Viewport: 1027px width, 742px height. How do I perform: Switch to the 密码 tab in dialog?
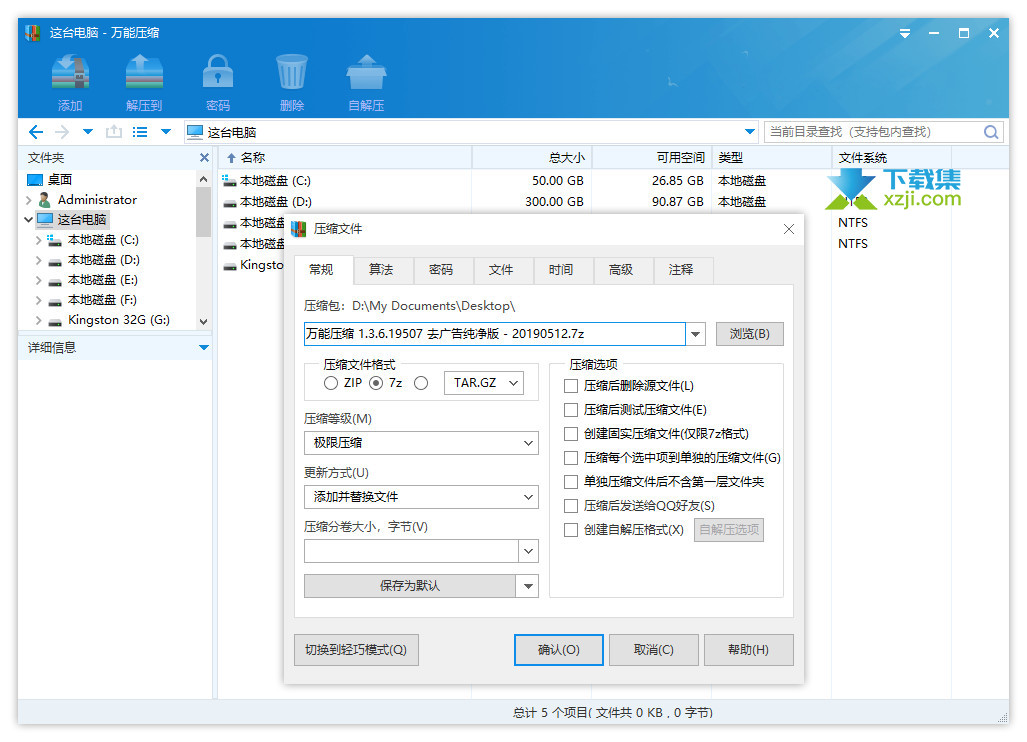[x=441, y=270]
